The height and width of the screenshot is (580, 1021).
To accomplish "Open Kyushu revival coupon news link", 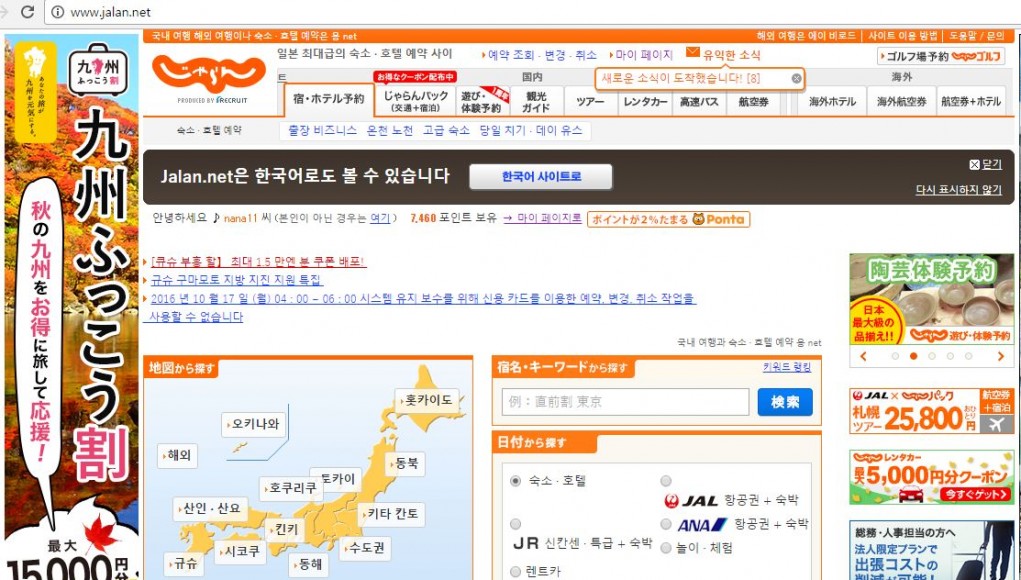I will [x=258, y=262].
